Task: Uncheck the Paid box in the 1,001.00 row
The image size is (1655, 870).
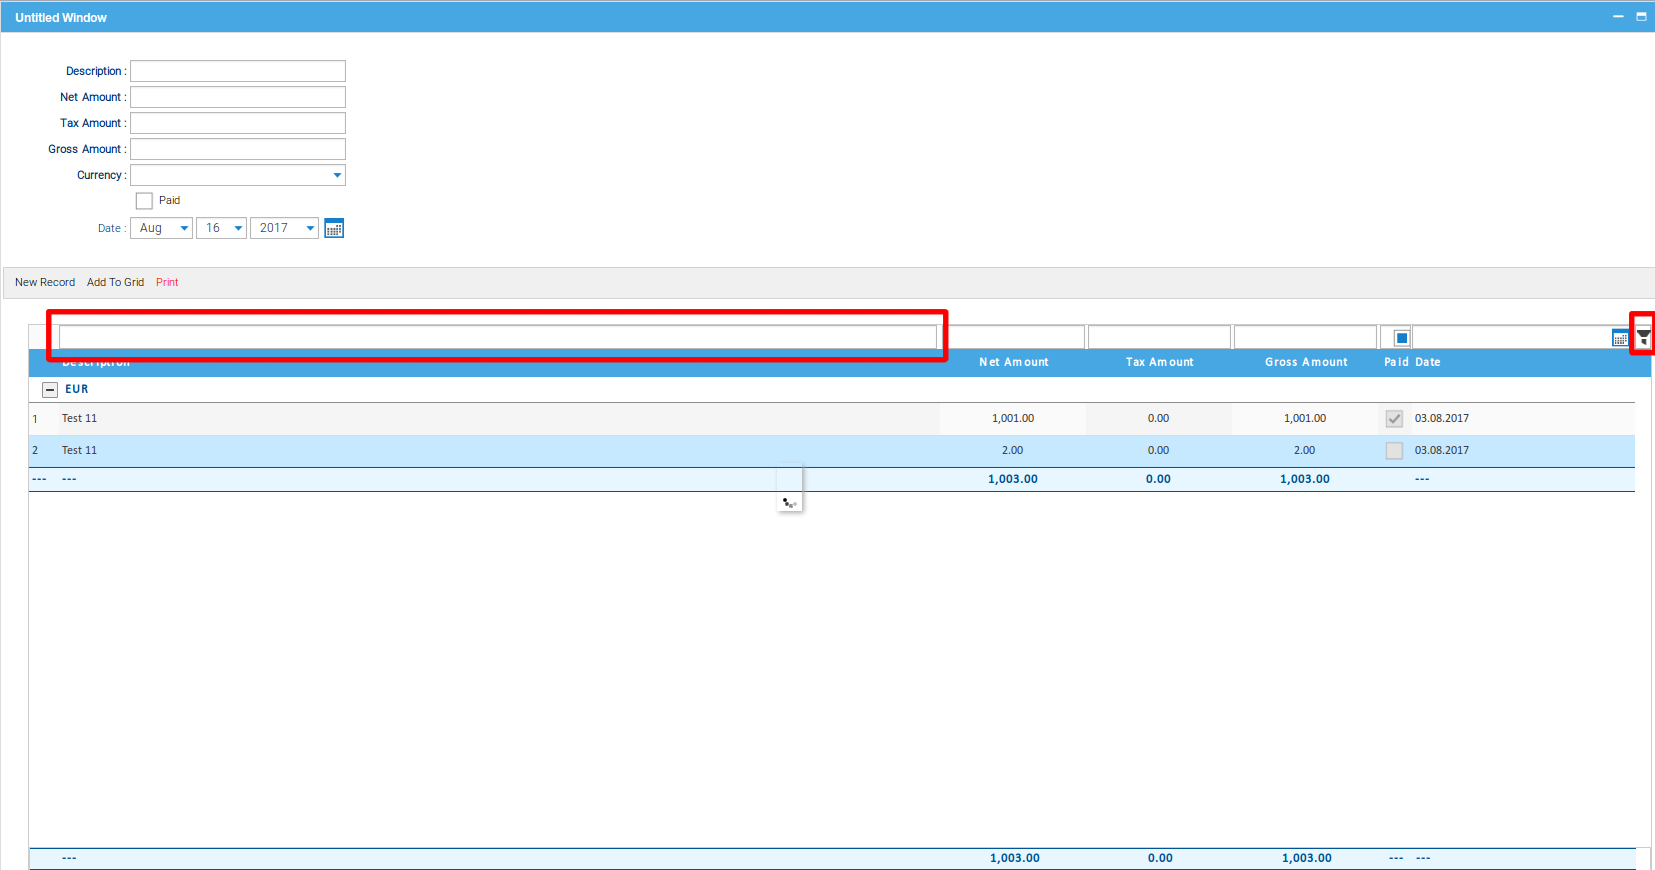Action: 1394,419
